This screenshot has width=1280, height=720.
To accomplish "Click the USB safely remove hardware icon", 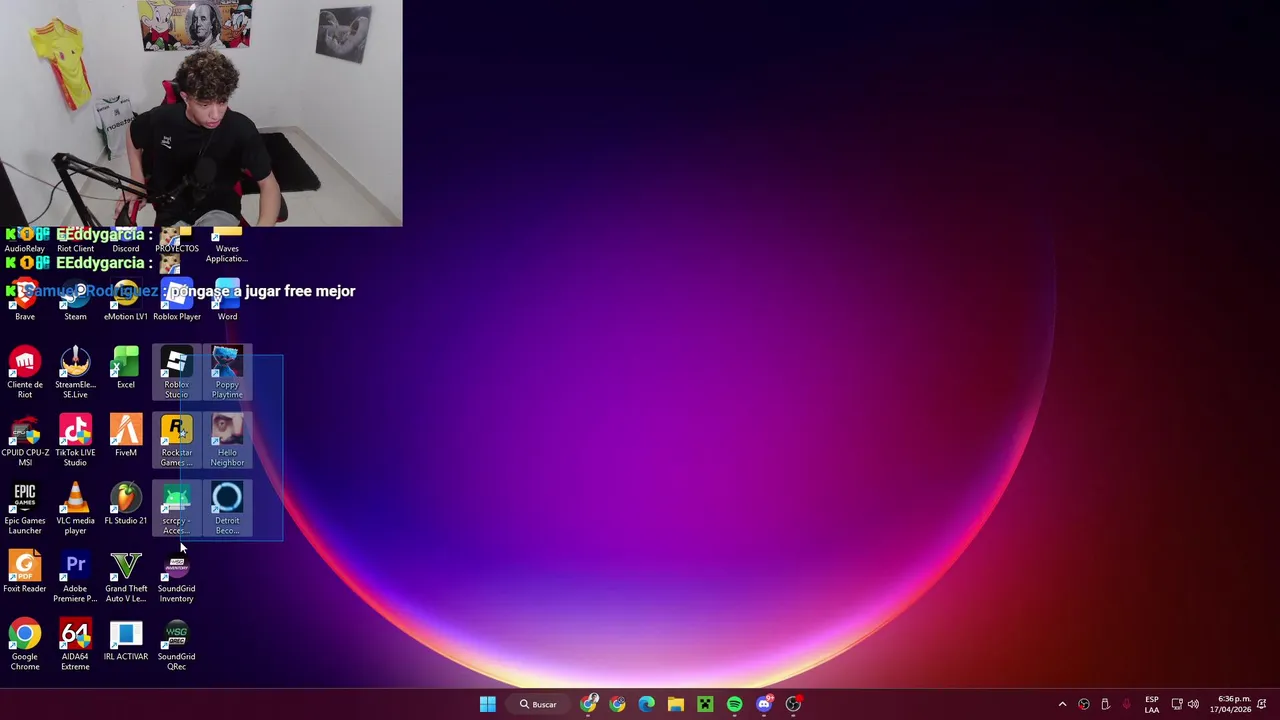I will [1105, 704].
